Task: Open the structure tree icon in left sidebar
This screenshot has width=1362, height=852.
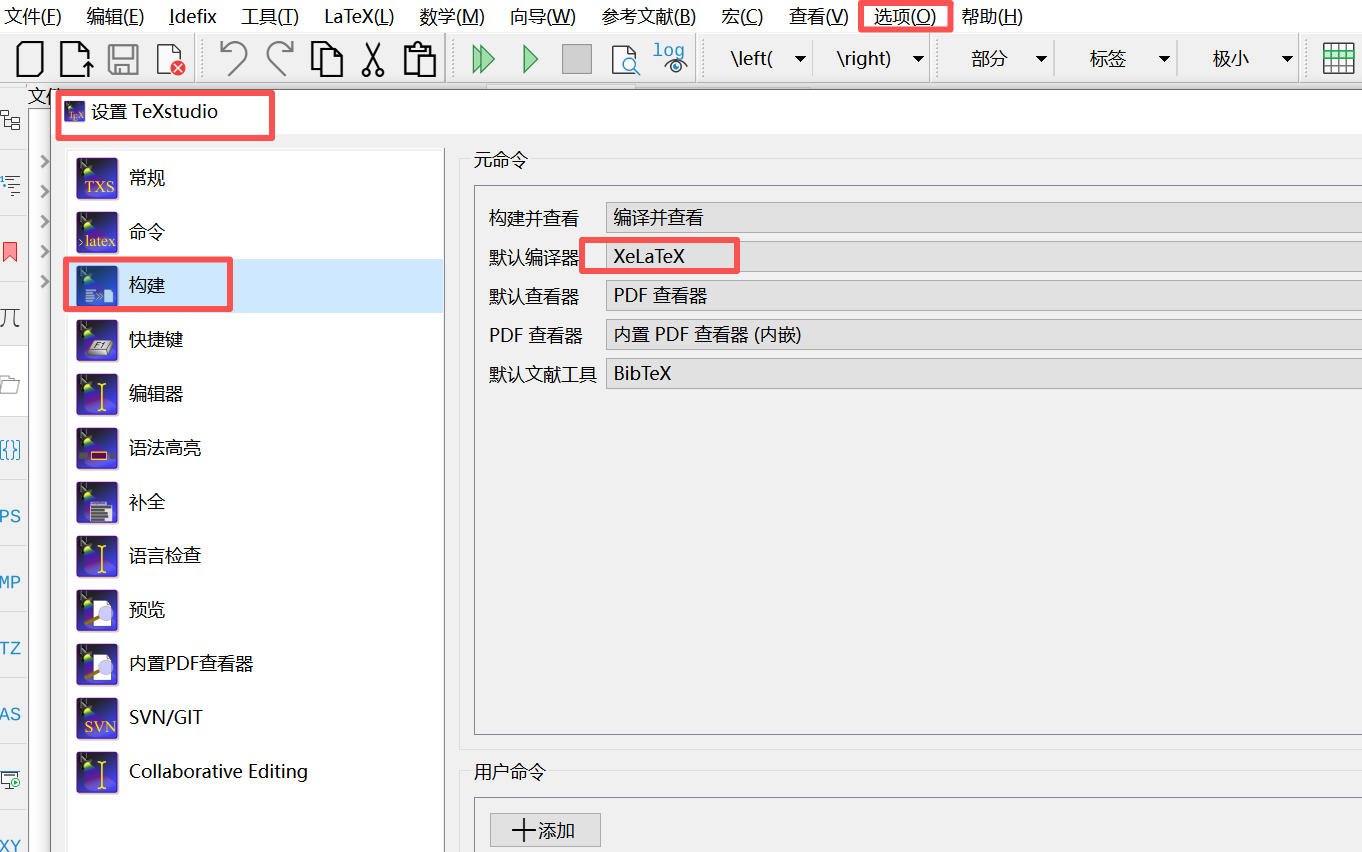Action: pyautogui.click(x=11, y=121)
